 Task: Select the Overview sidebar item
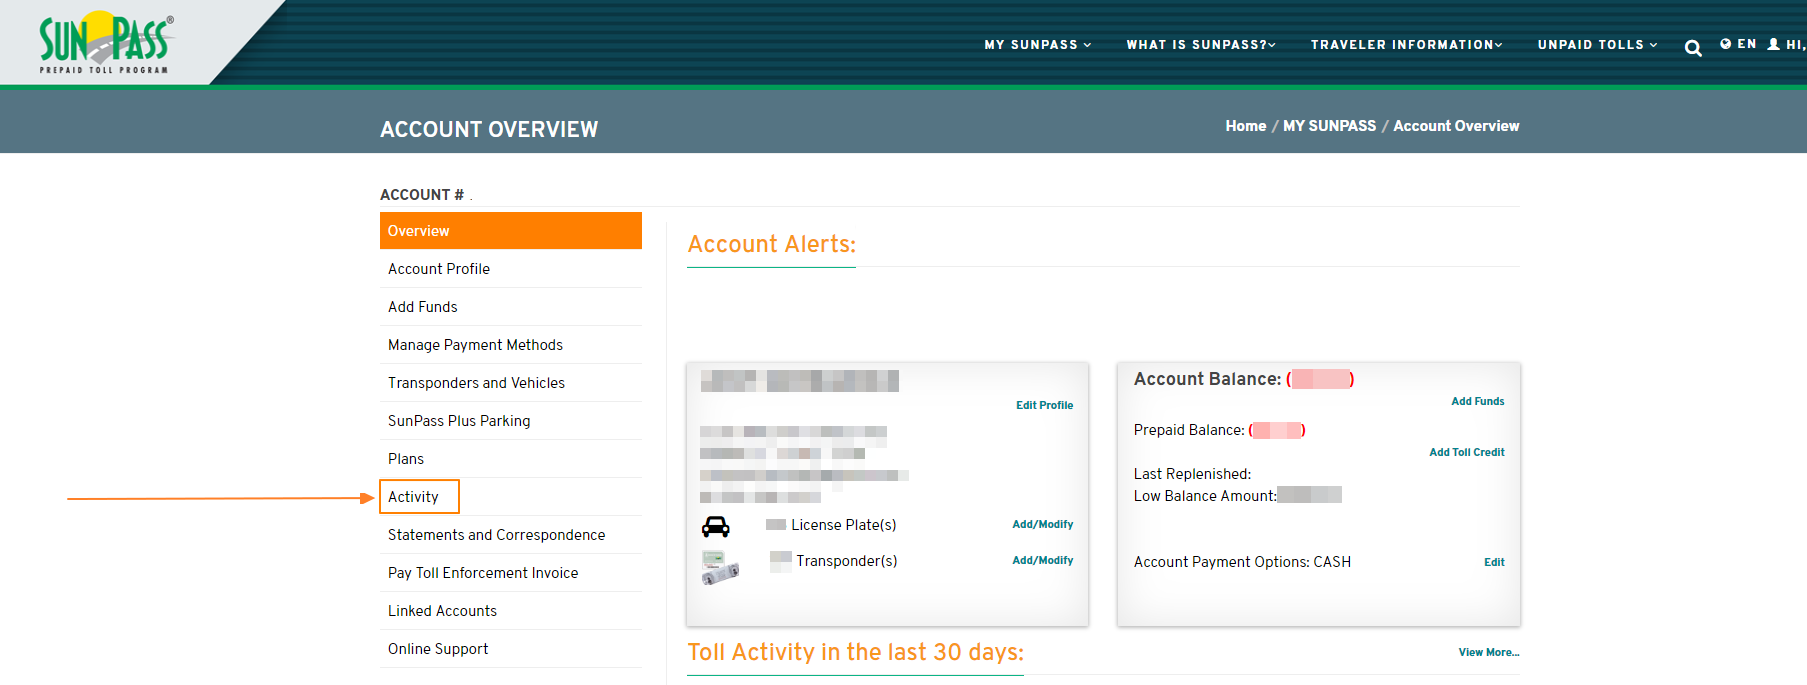(x=511, y=231)
